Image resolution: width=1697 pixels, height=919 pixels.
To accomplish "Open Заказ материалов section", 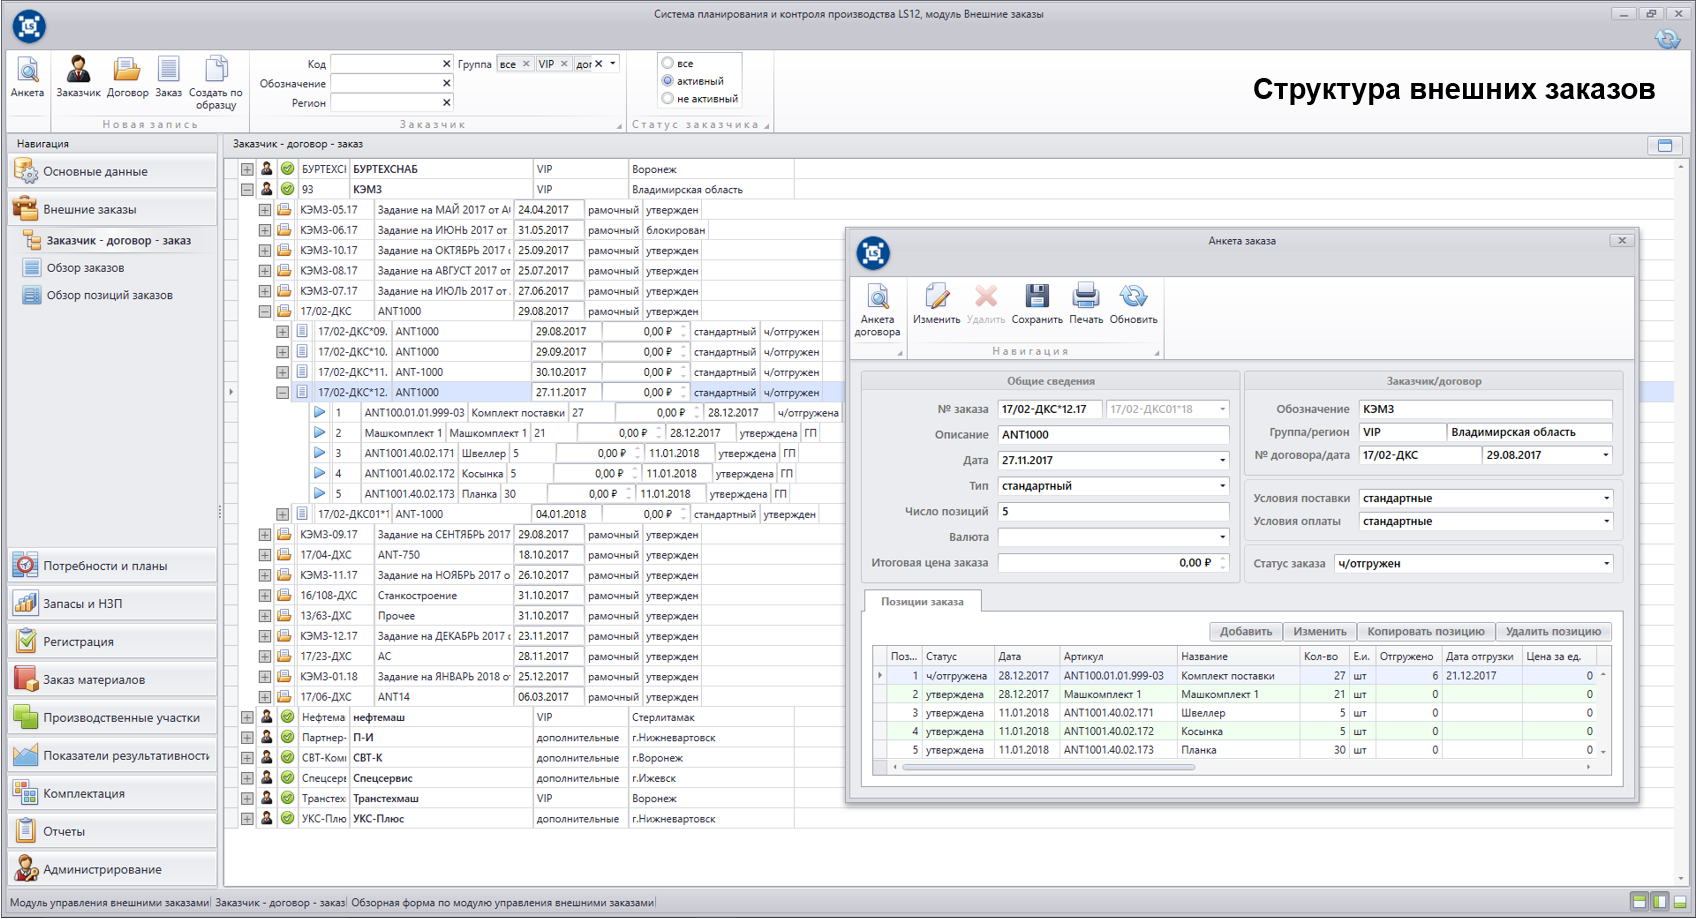I will coord(112,679).
